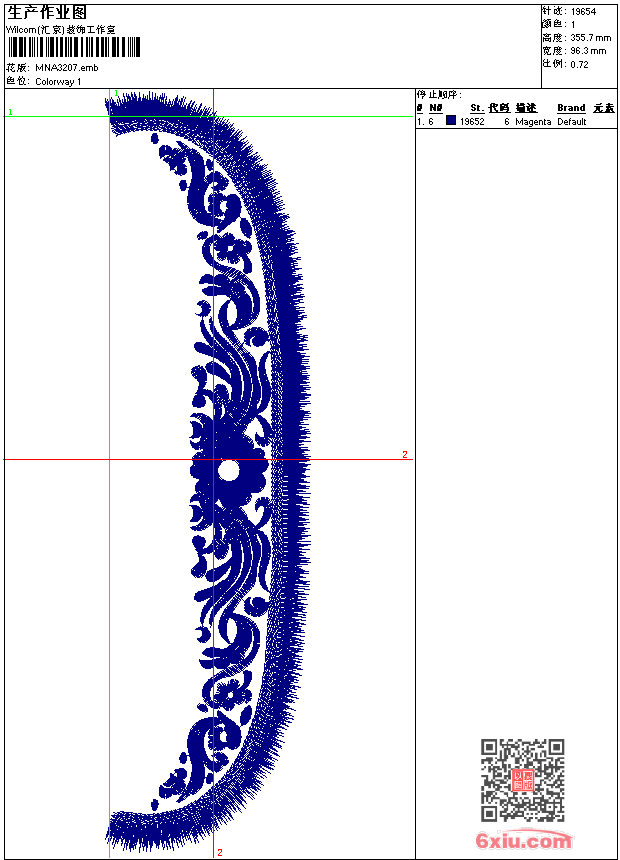The width and height of the screenshot is (620, 860).
Task: Click the N# column header
Action: click(x=436, y=108)
